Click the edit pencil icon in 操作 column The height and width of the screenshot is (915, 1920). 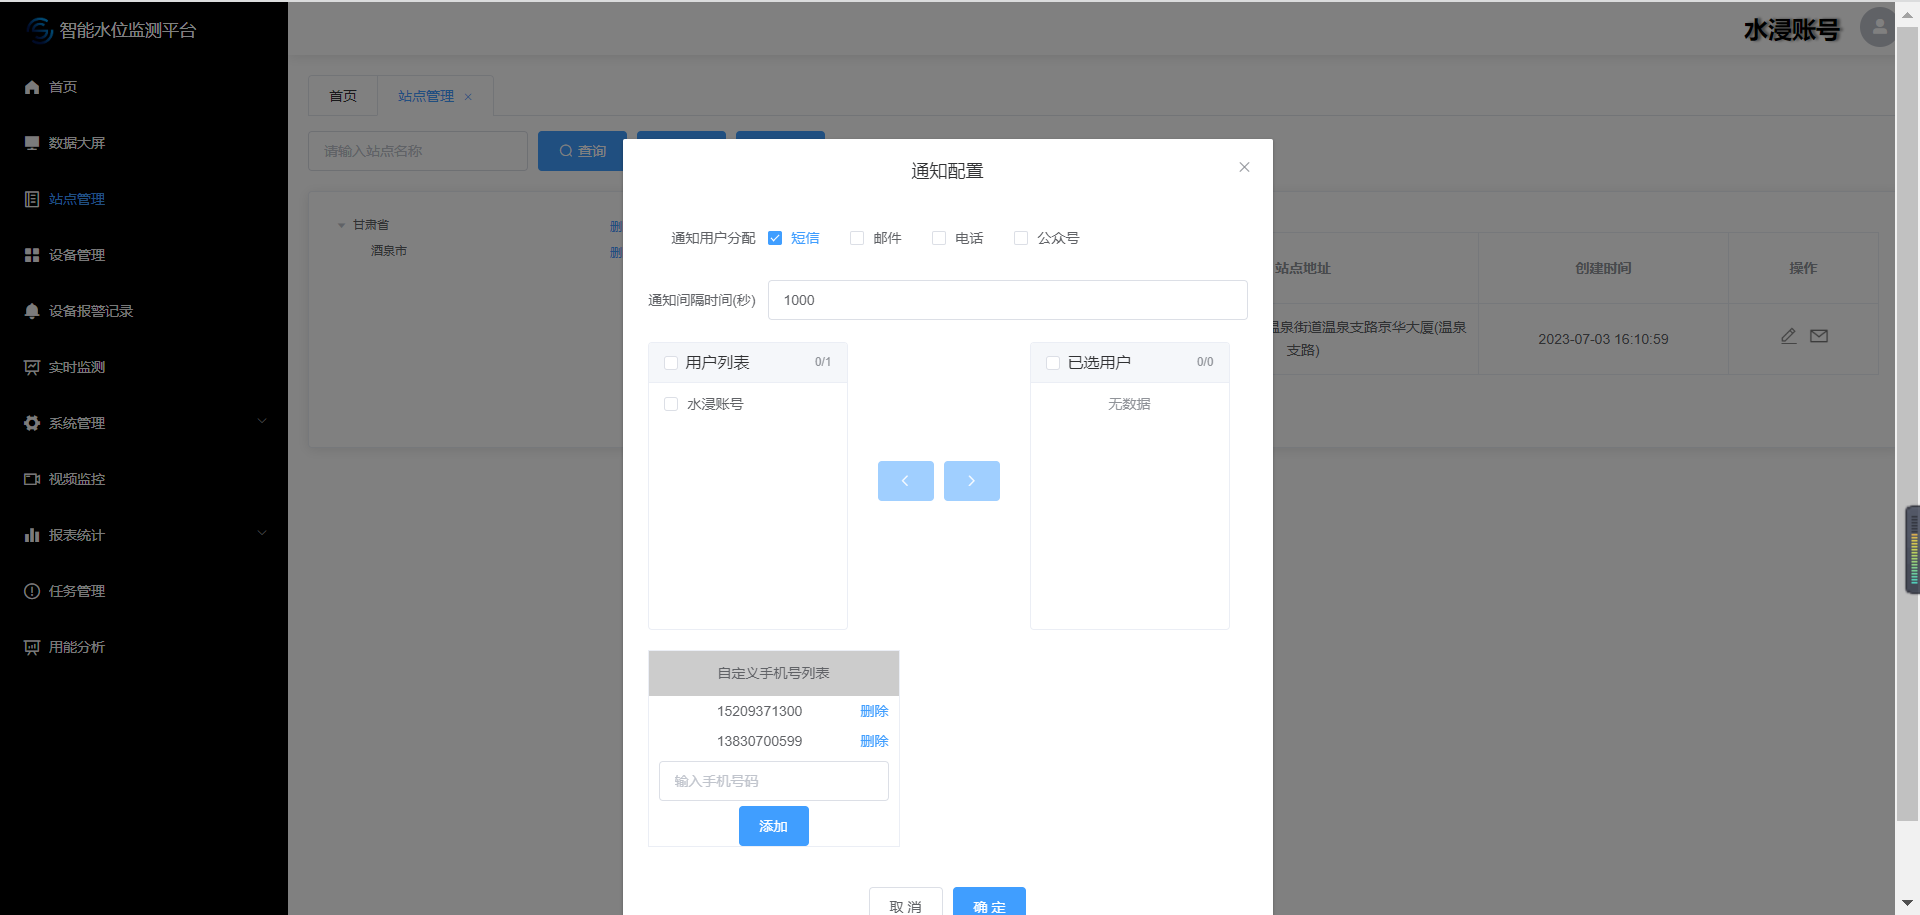pos(1789,336)
